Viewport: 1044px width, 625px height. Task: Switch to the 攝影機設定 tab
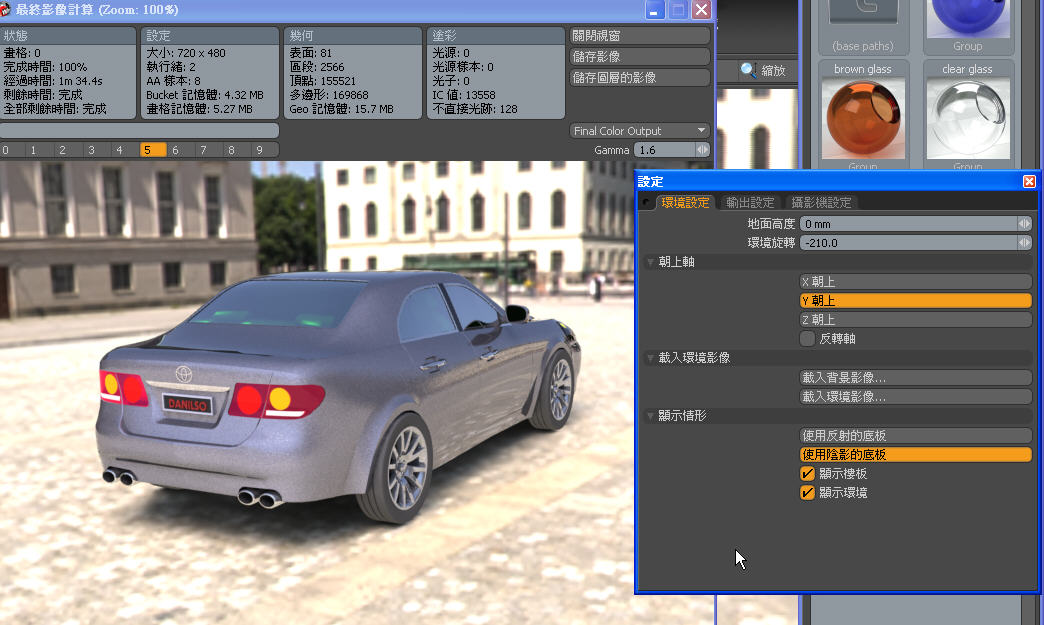824,201
